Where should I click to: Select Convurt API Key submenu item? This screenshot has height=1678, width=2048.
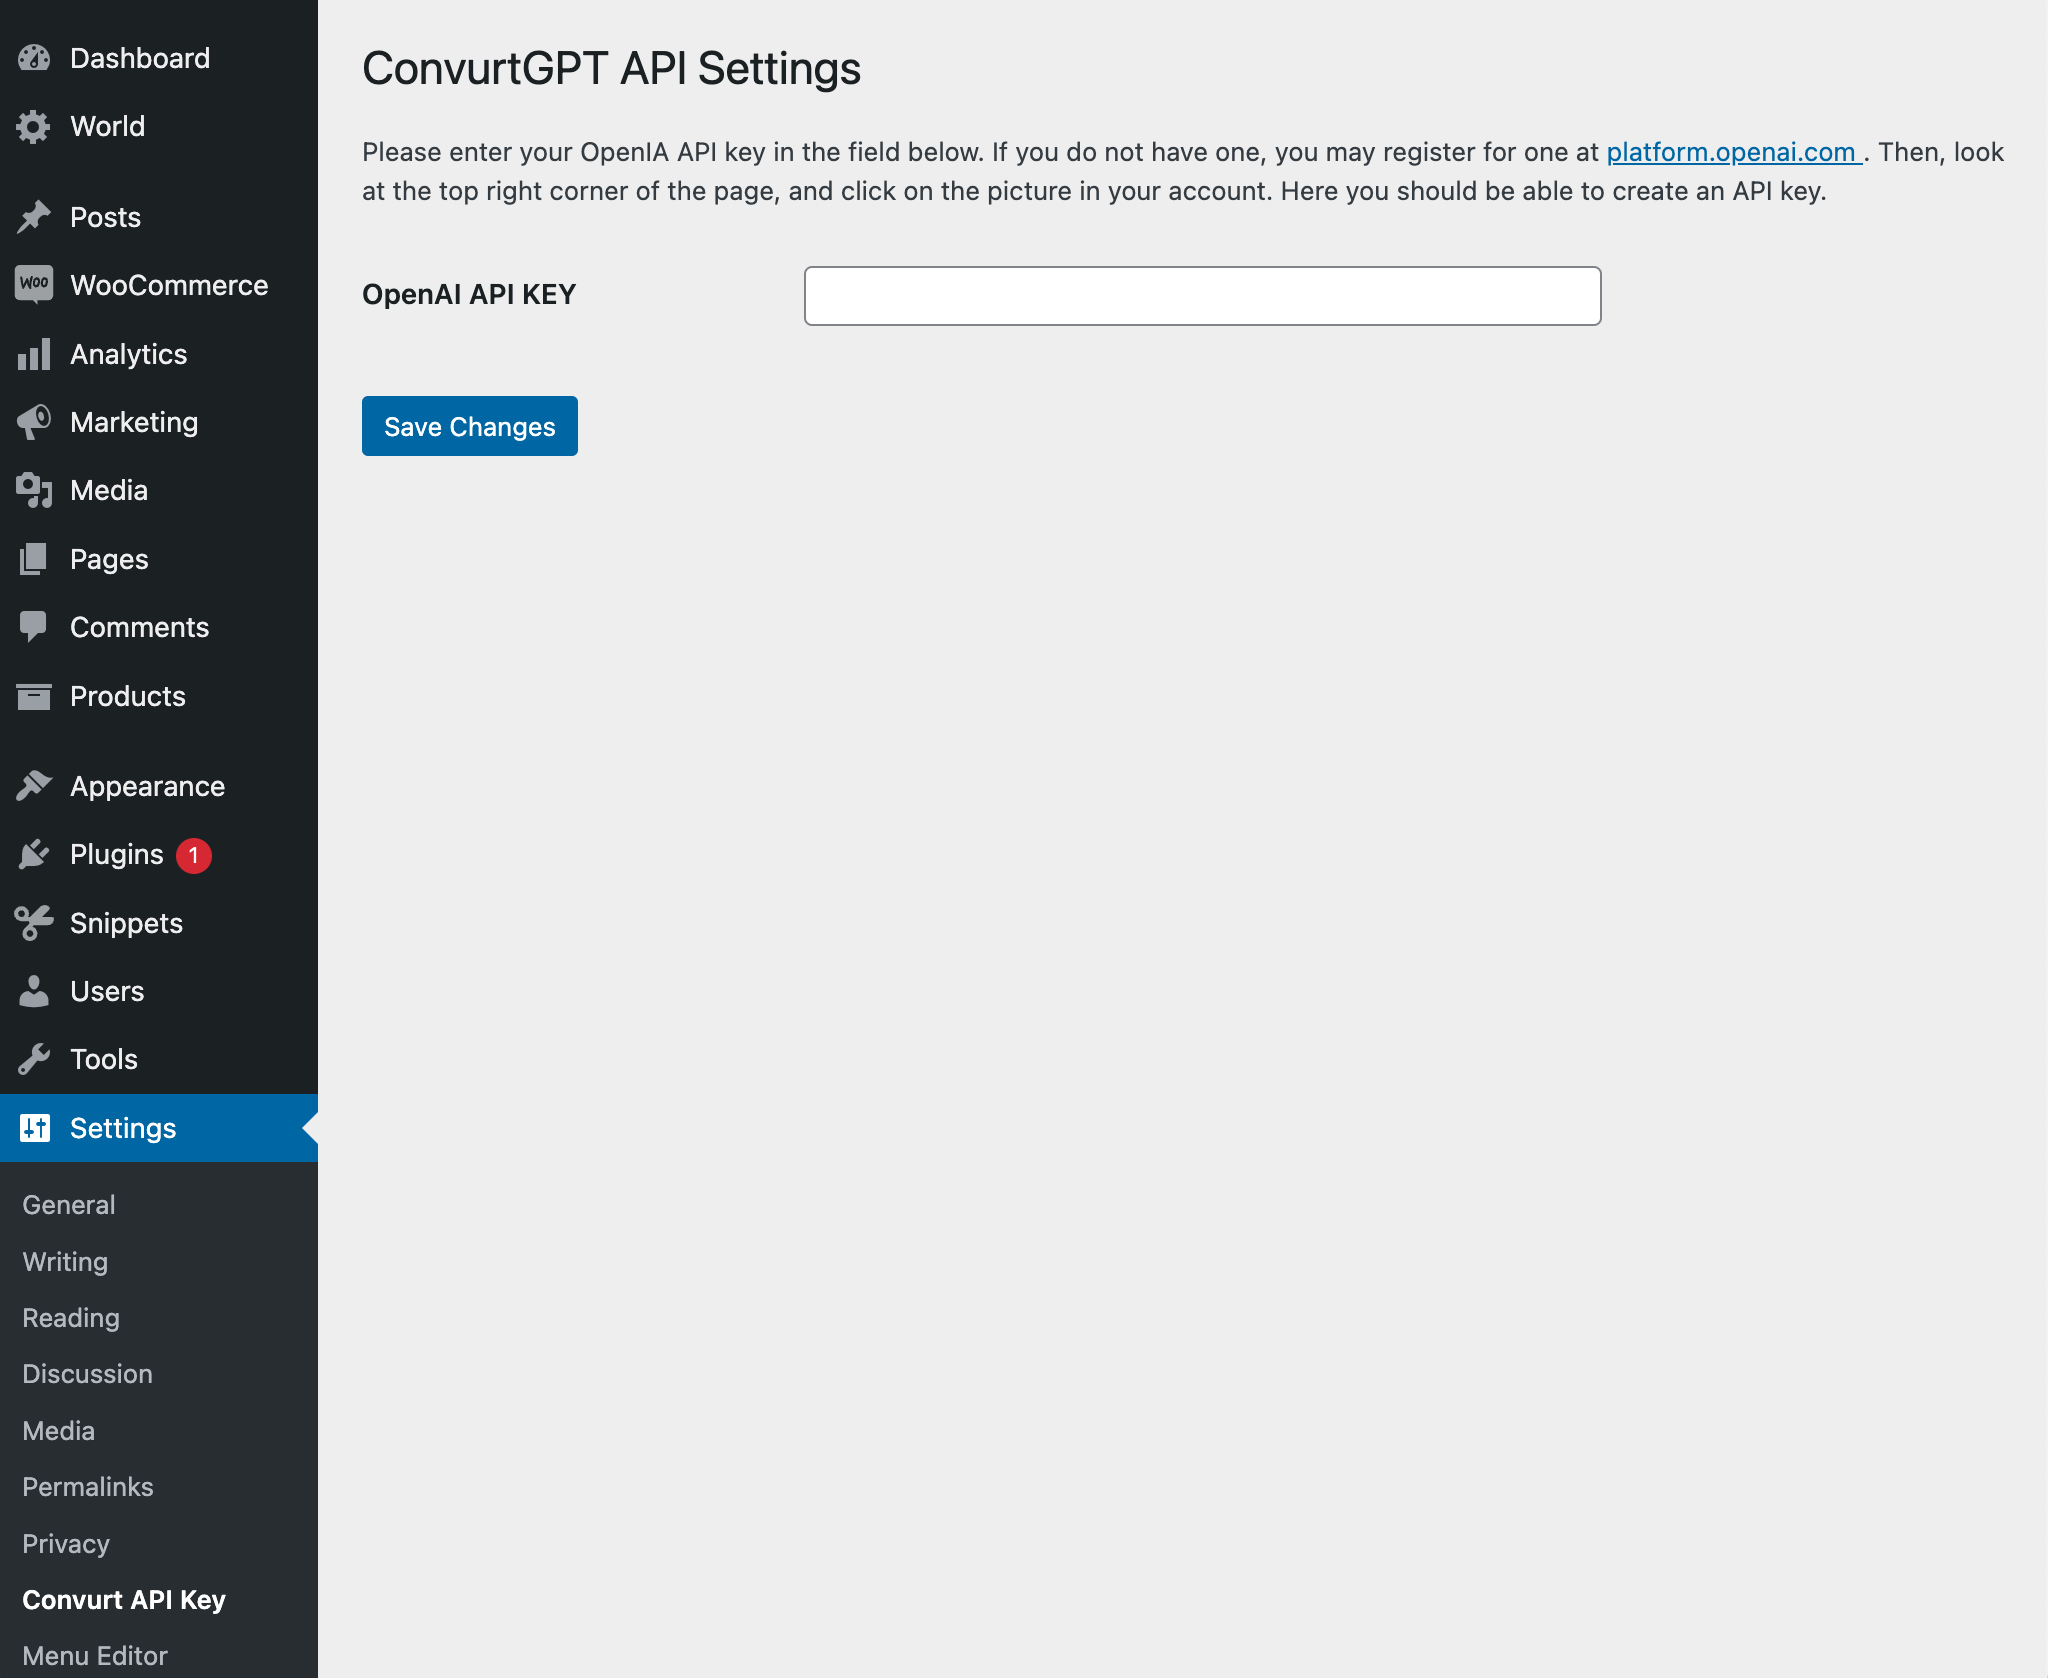coord(124,1600)
